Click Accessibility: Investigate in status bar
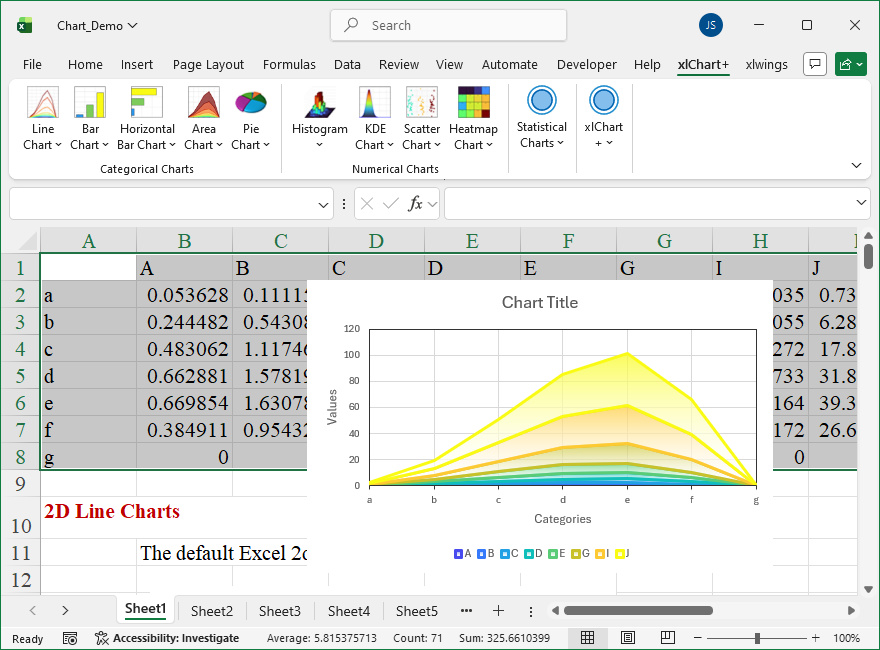This screenshot has width=880, height=650. click(x=167, y=638)
